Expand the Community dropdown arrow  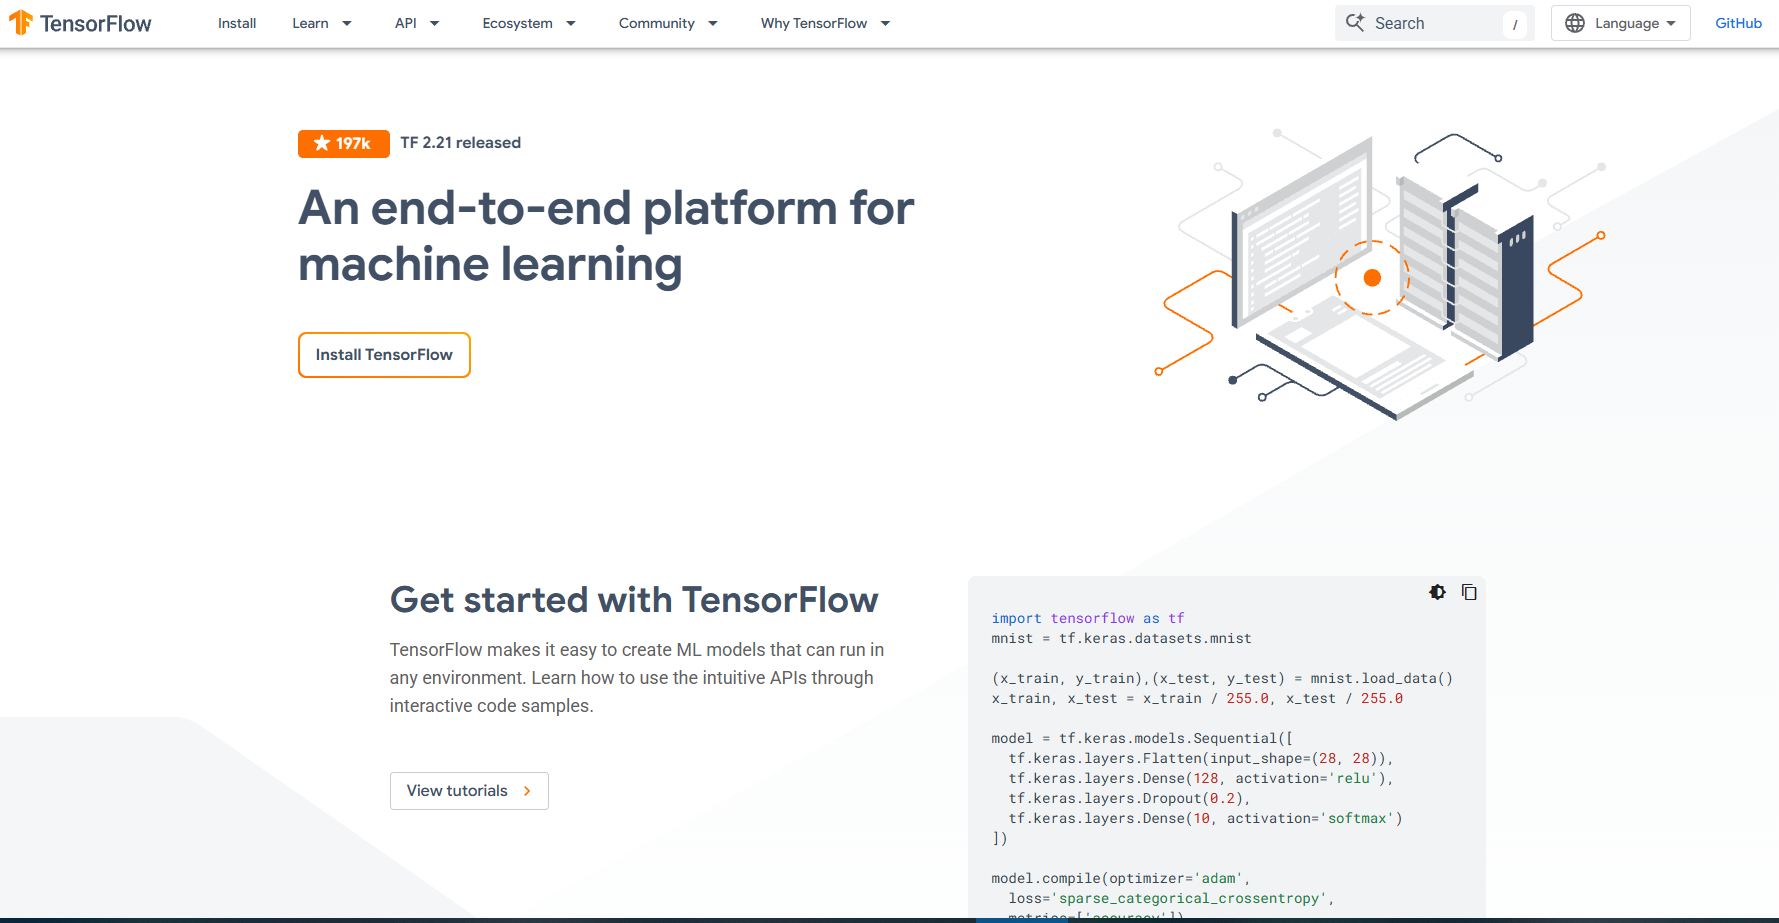pos(713,23)
